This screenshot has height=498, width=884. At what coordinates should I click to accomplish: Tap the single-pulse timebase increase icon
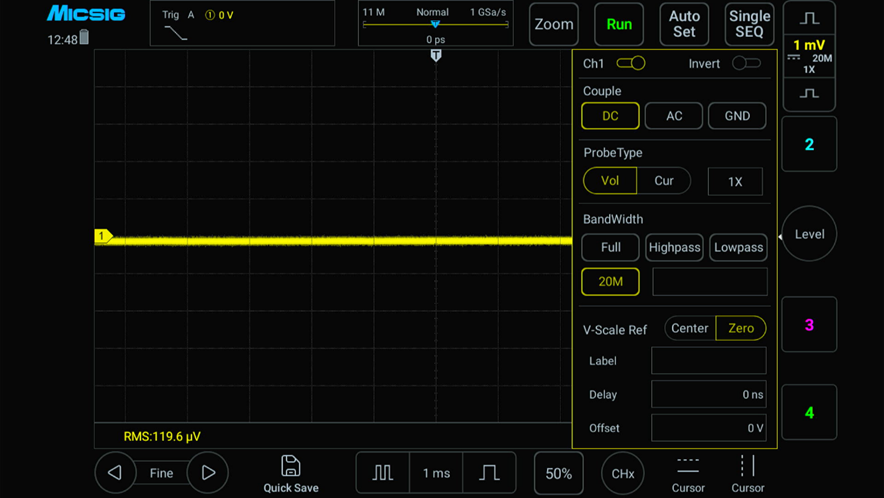click(489, 473)
